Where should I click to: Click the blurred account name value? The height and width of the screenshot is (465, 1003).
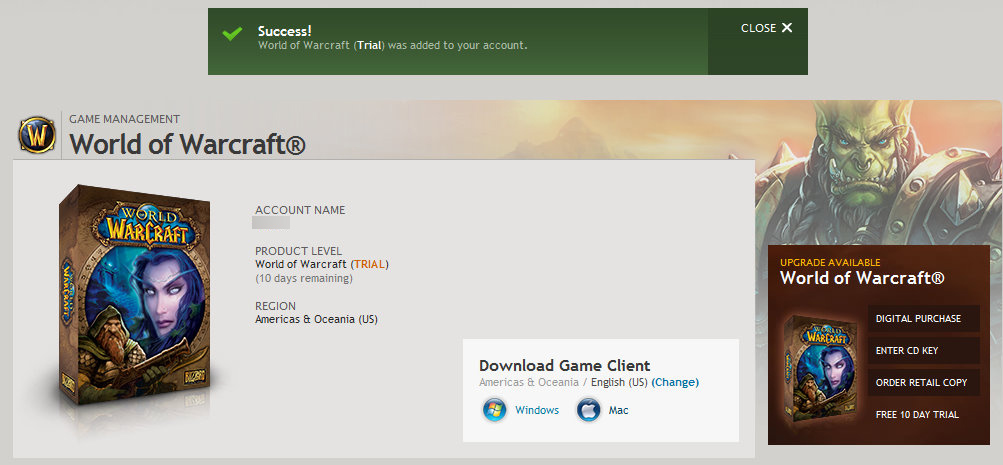271,223
